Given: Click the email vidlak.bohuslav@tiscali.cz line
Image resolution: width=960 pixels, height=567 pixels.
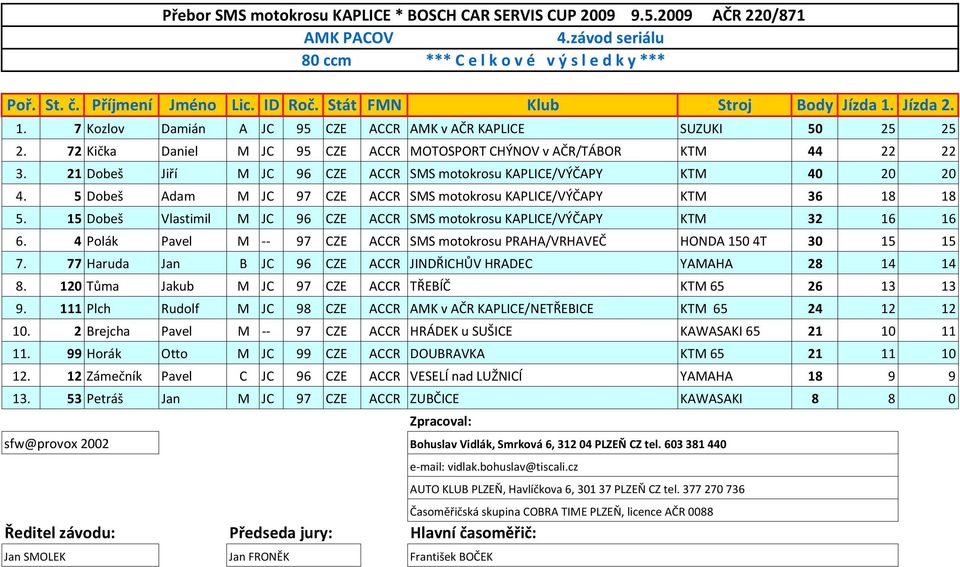Looking at the screenshot, I should (x=653, y=467).
